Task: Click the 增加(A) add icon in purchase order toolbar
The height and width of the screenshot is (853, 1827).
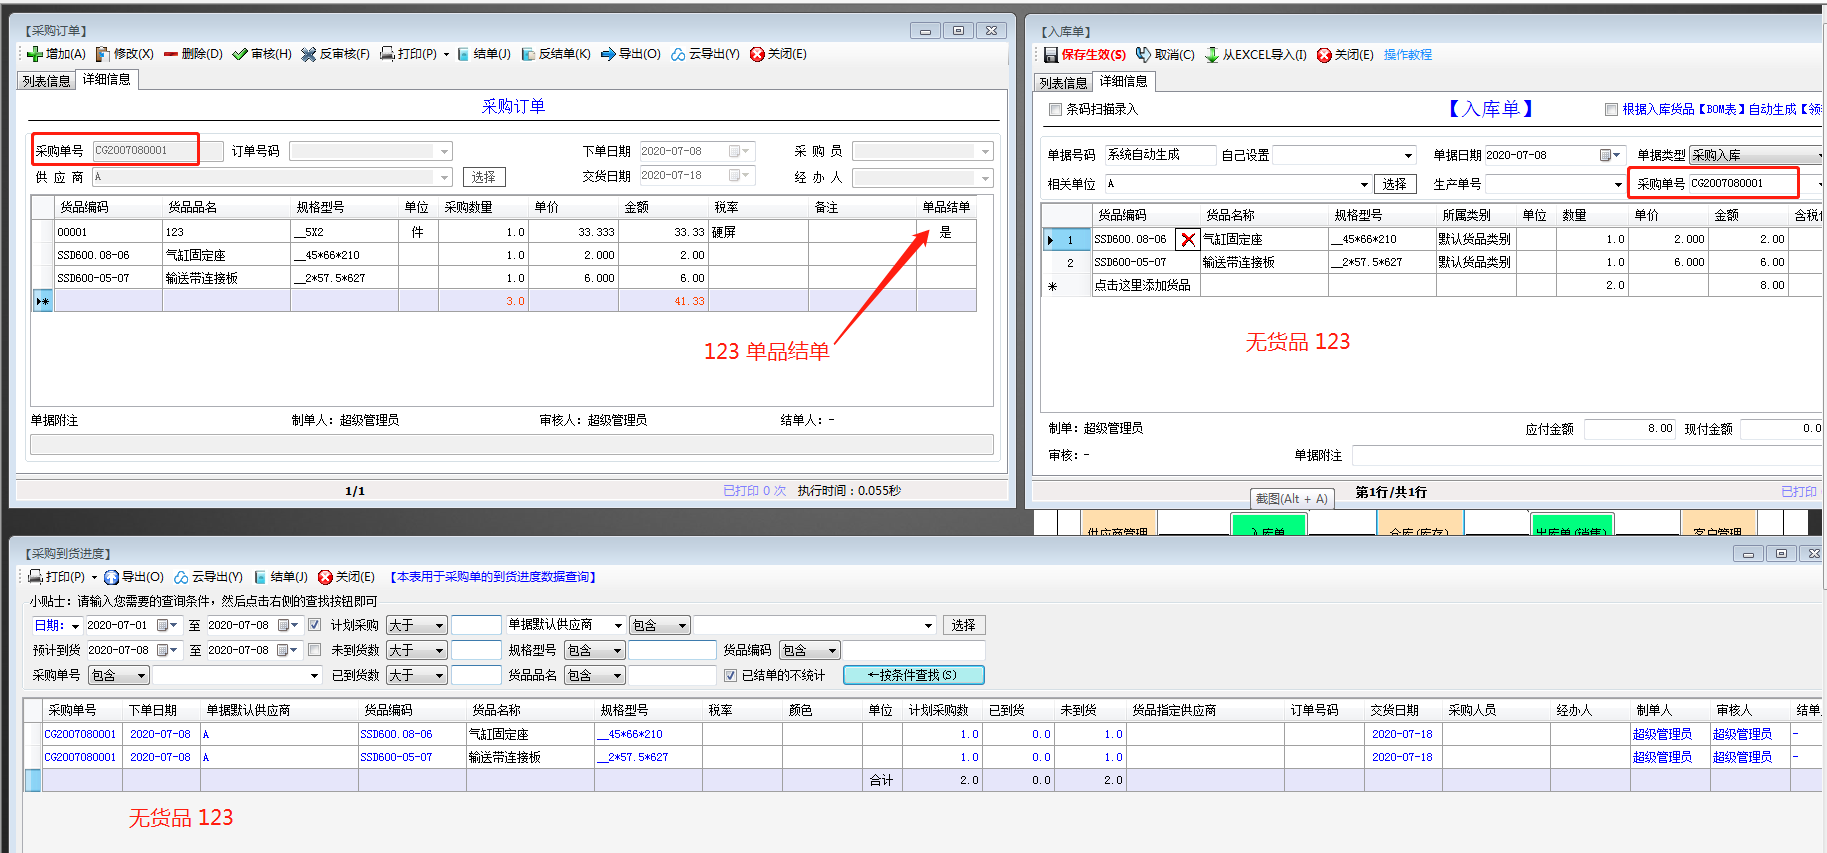Action: coord(35,54)
